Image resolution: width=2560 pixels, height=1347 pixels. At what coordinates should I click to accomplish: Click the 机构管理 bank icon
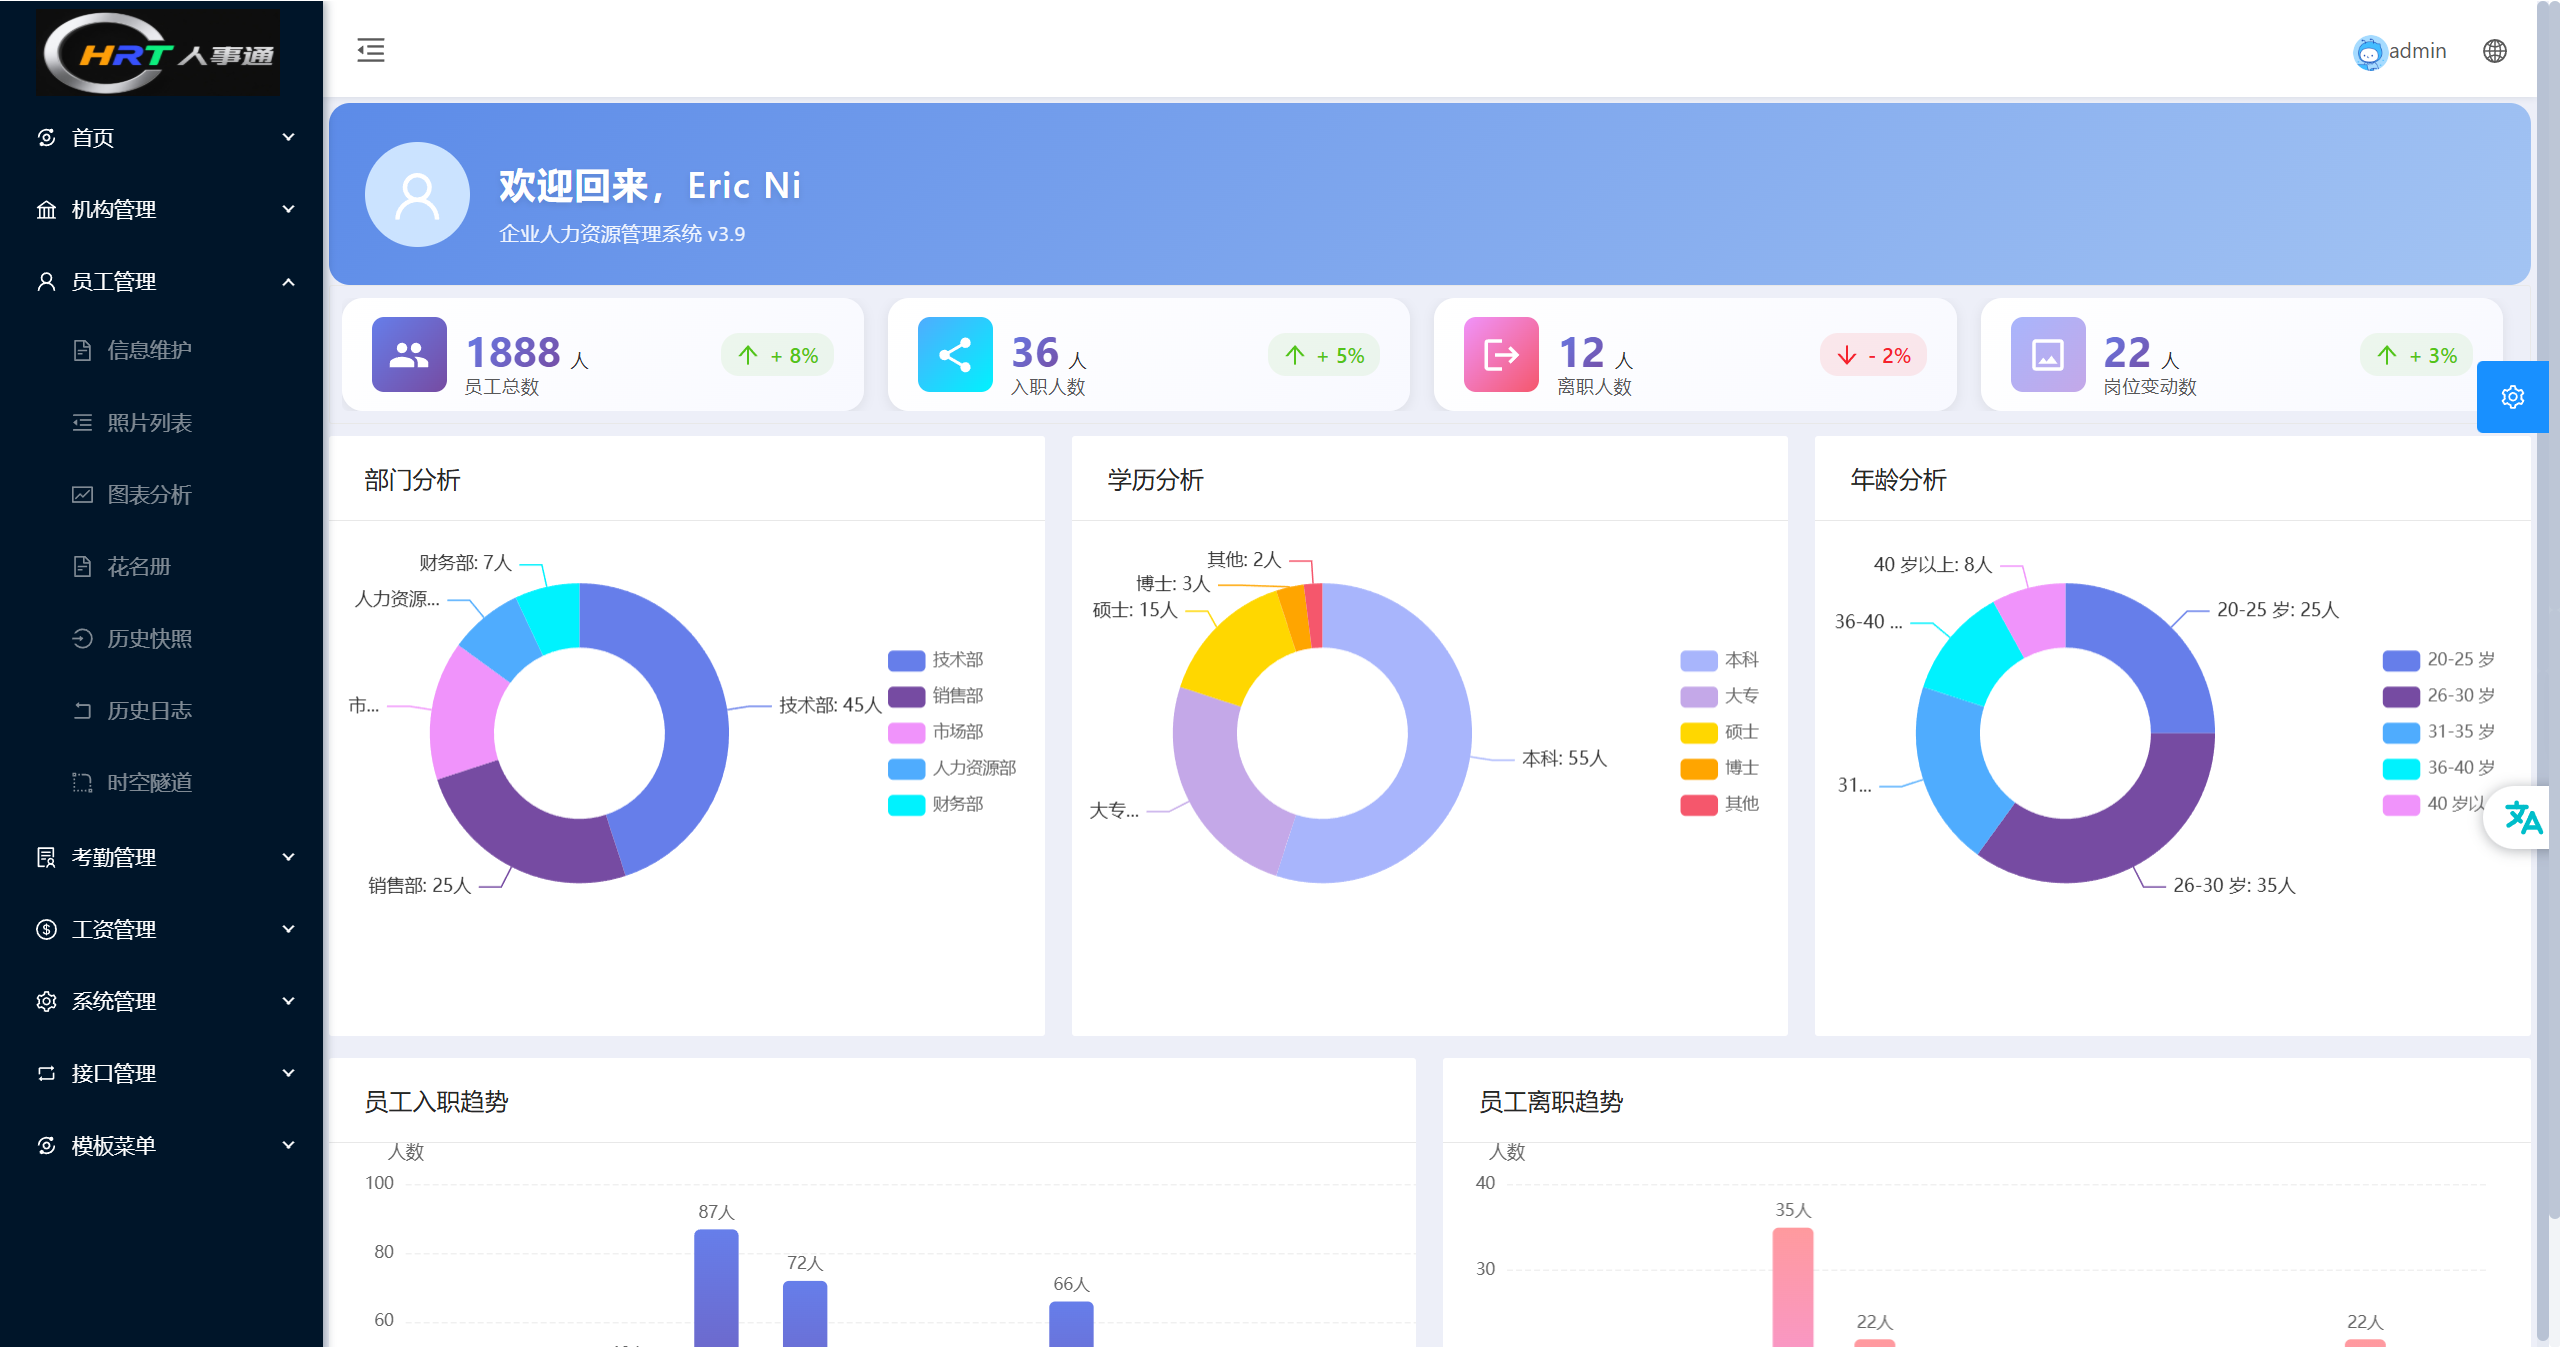point(46,209)
